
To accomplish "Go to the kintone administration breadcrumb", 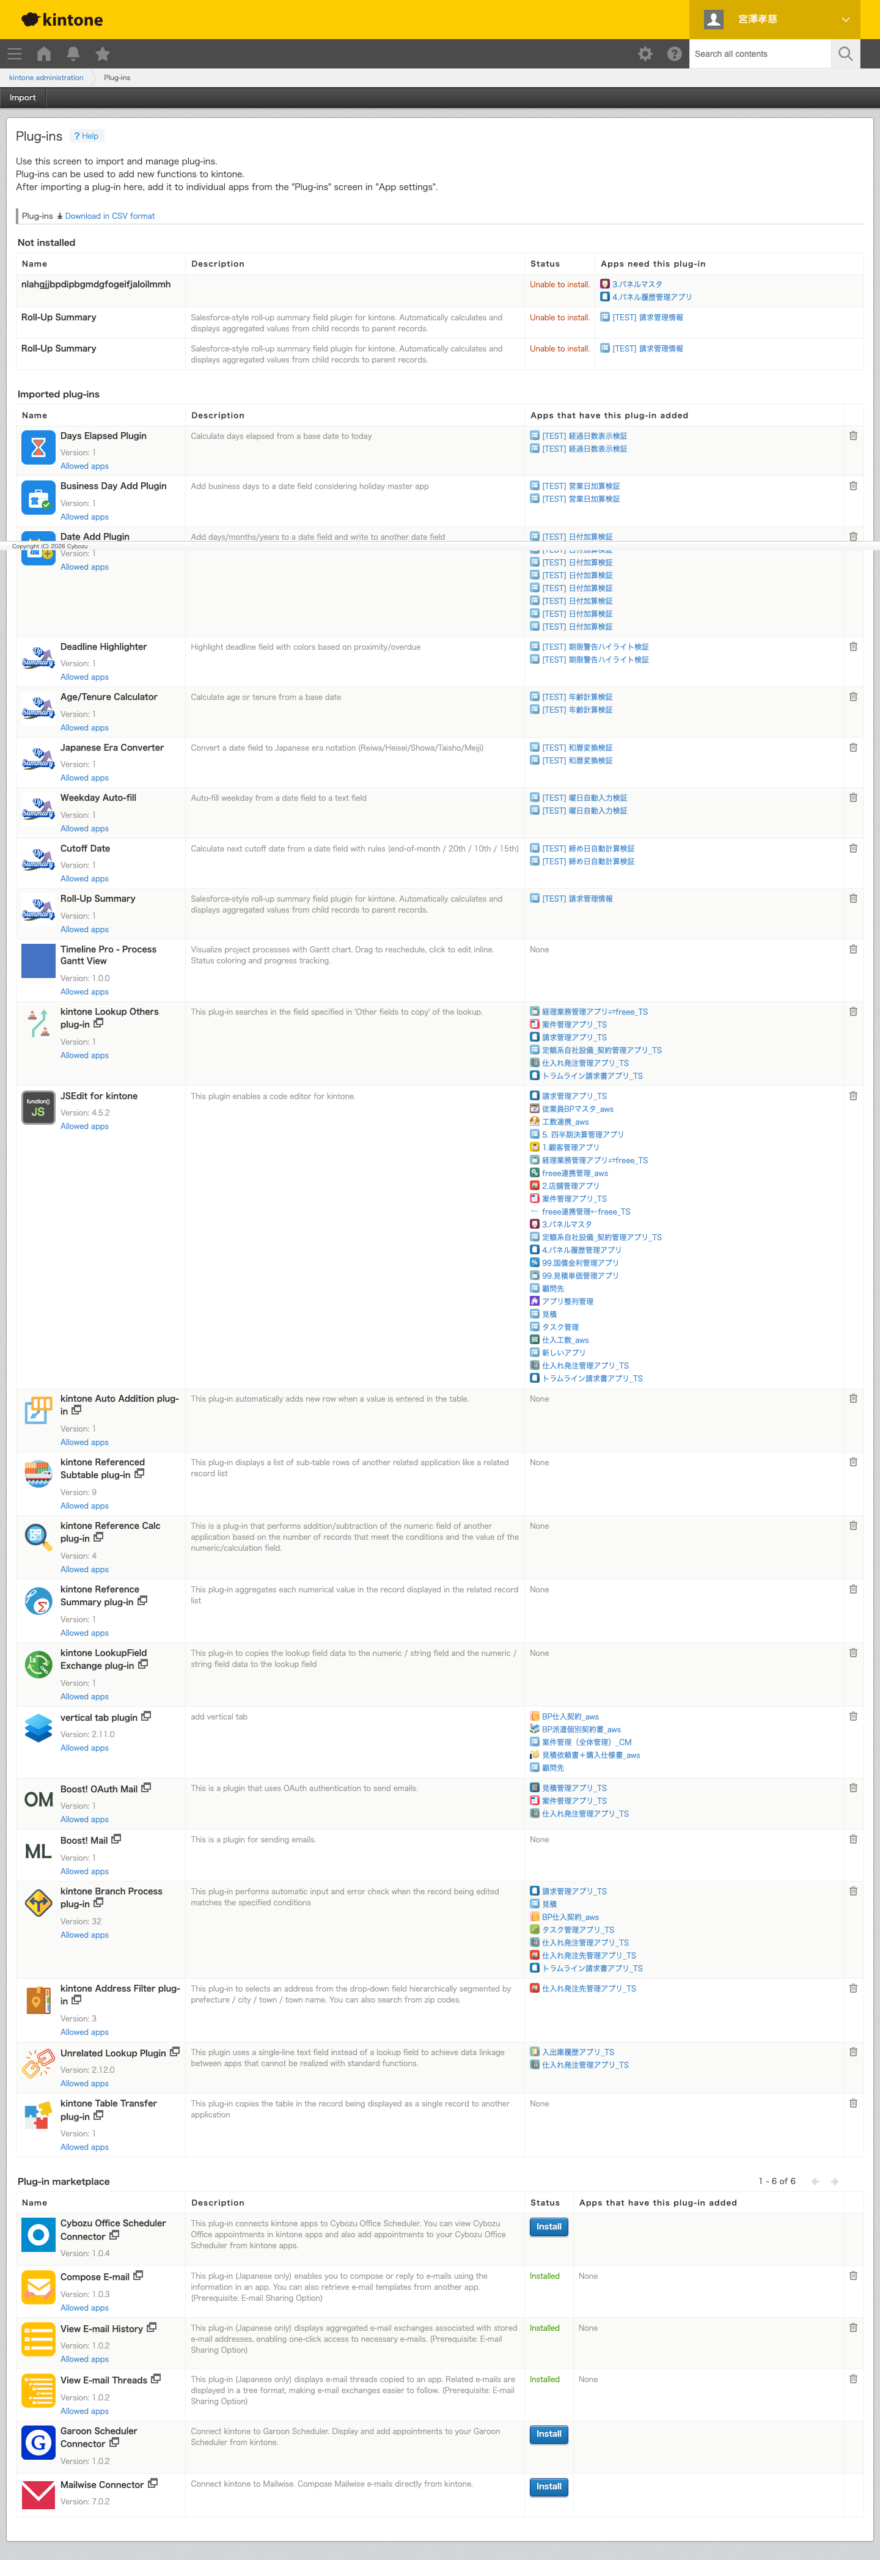I will click(46, 77).
